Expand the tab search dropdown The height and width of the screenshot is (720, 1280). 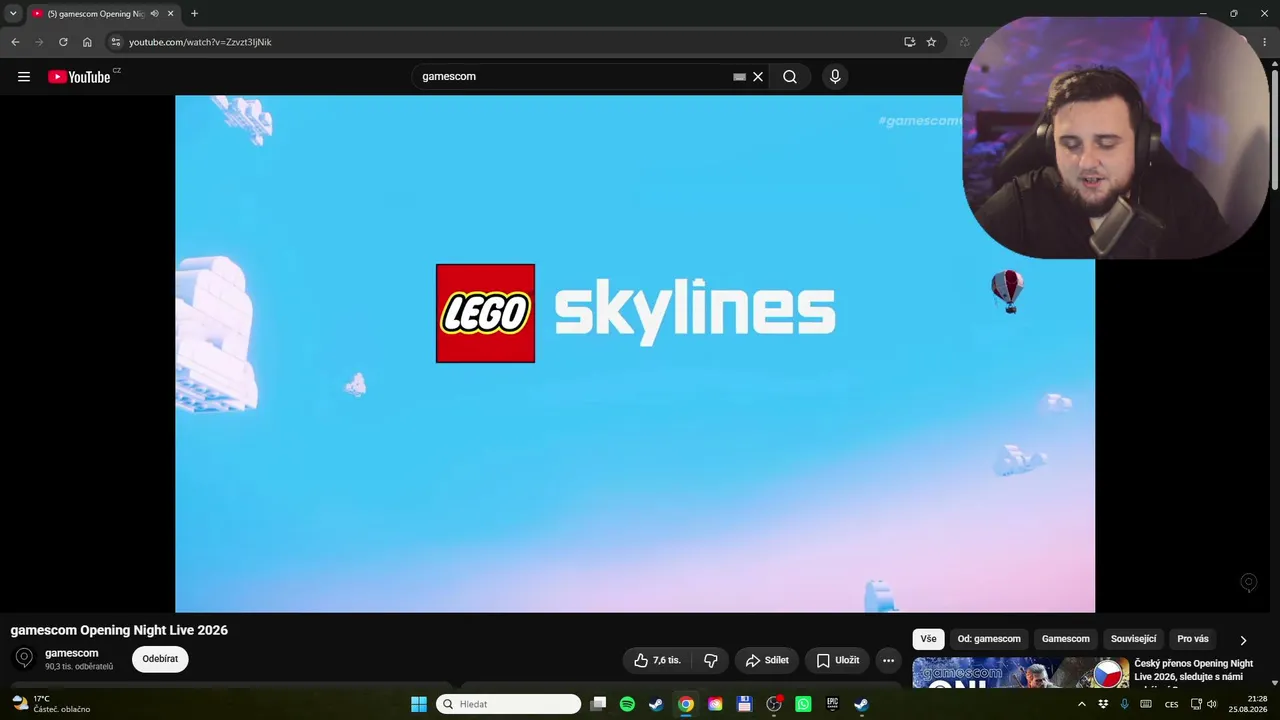click(x=13, y=14)
